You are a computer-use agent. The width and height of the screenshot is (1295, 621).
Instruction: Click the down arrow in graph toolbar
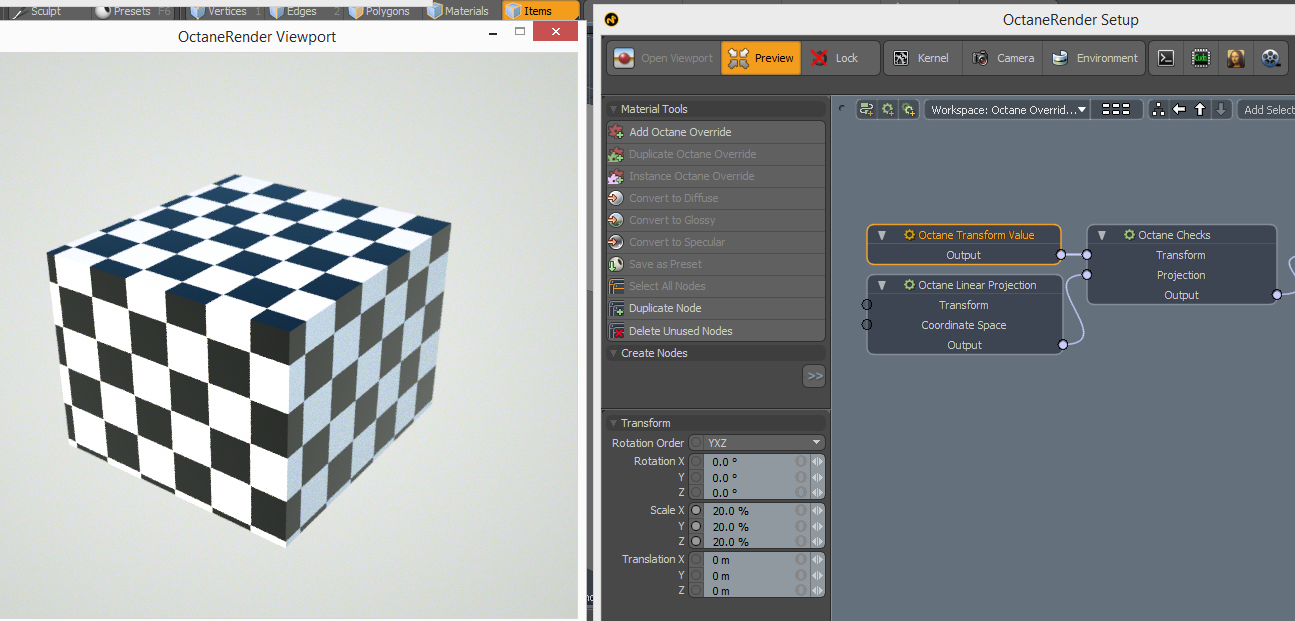click(x=1221, y=110)
